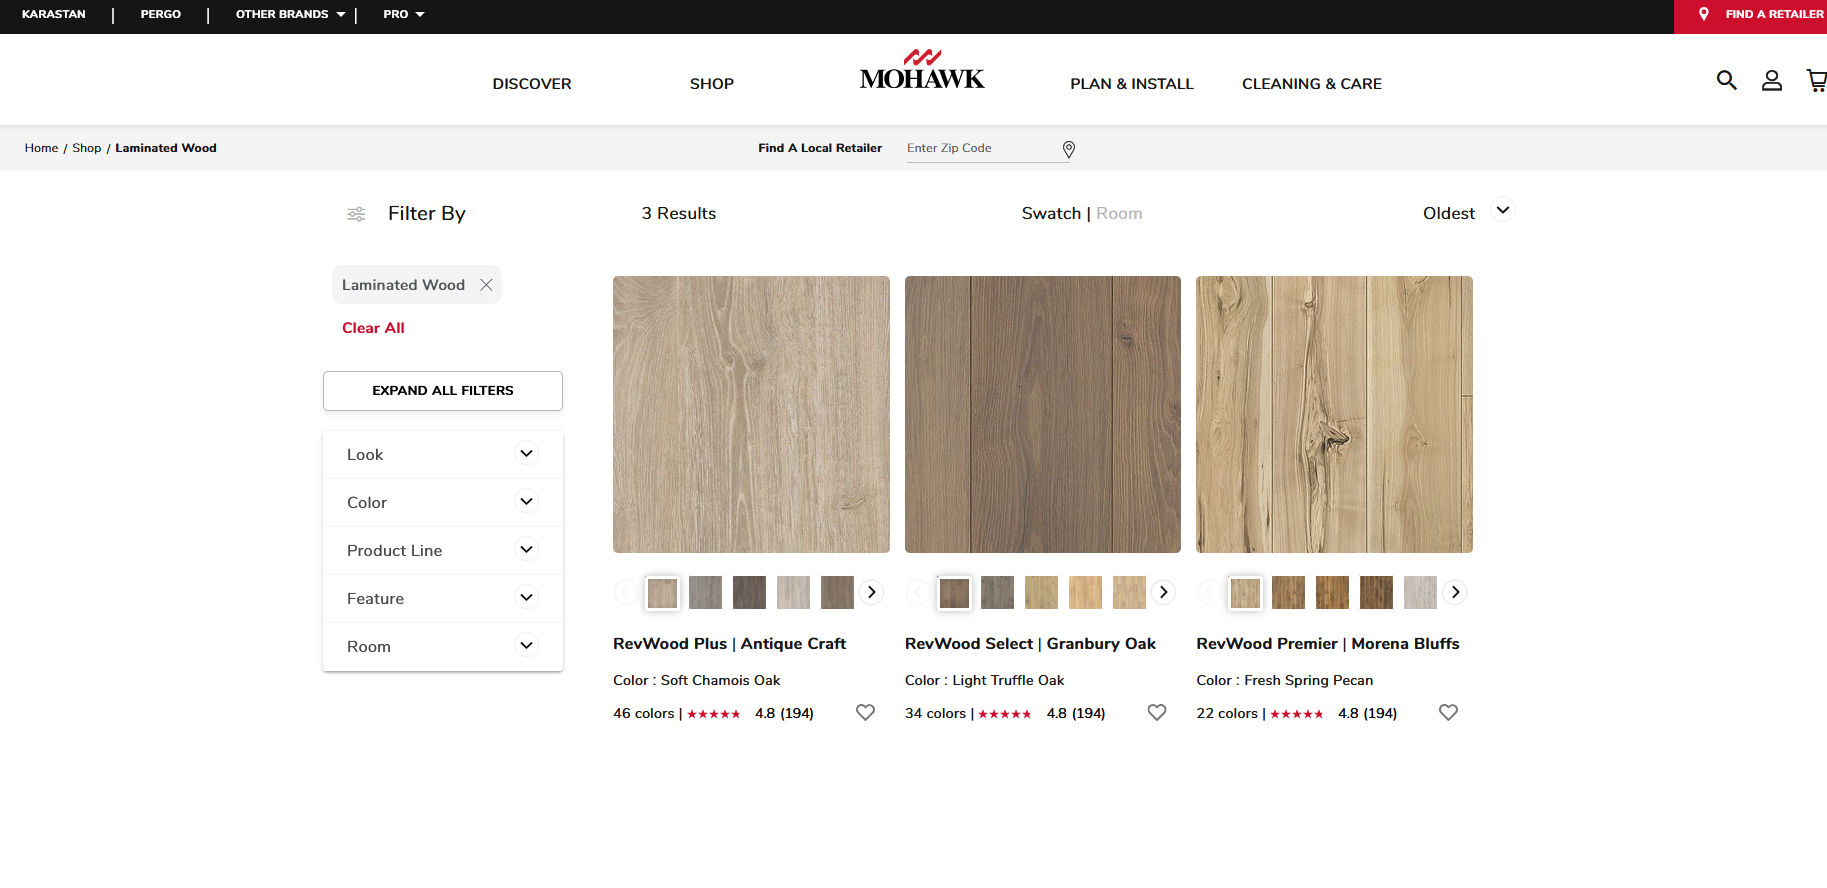Image resolution: width=1827 pixels, height=888 pixels.
Task: Click the Mohawk logo
Action: (x=922, y=70)
